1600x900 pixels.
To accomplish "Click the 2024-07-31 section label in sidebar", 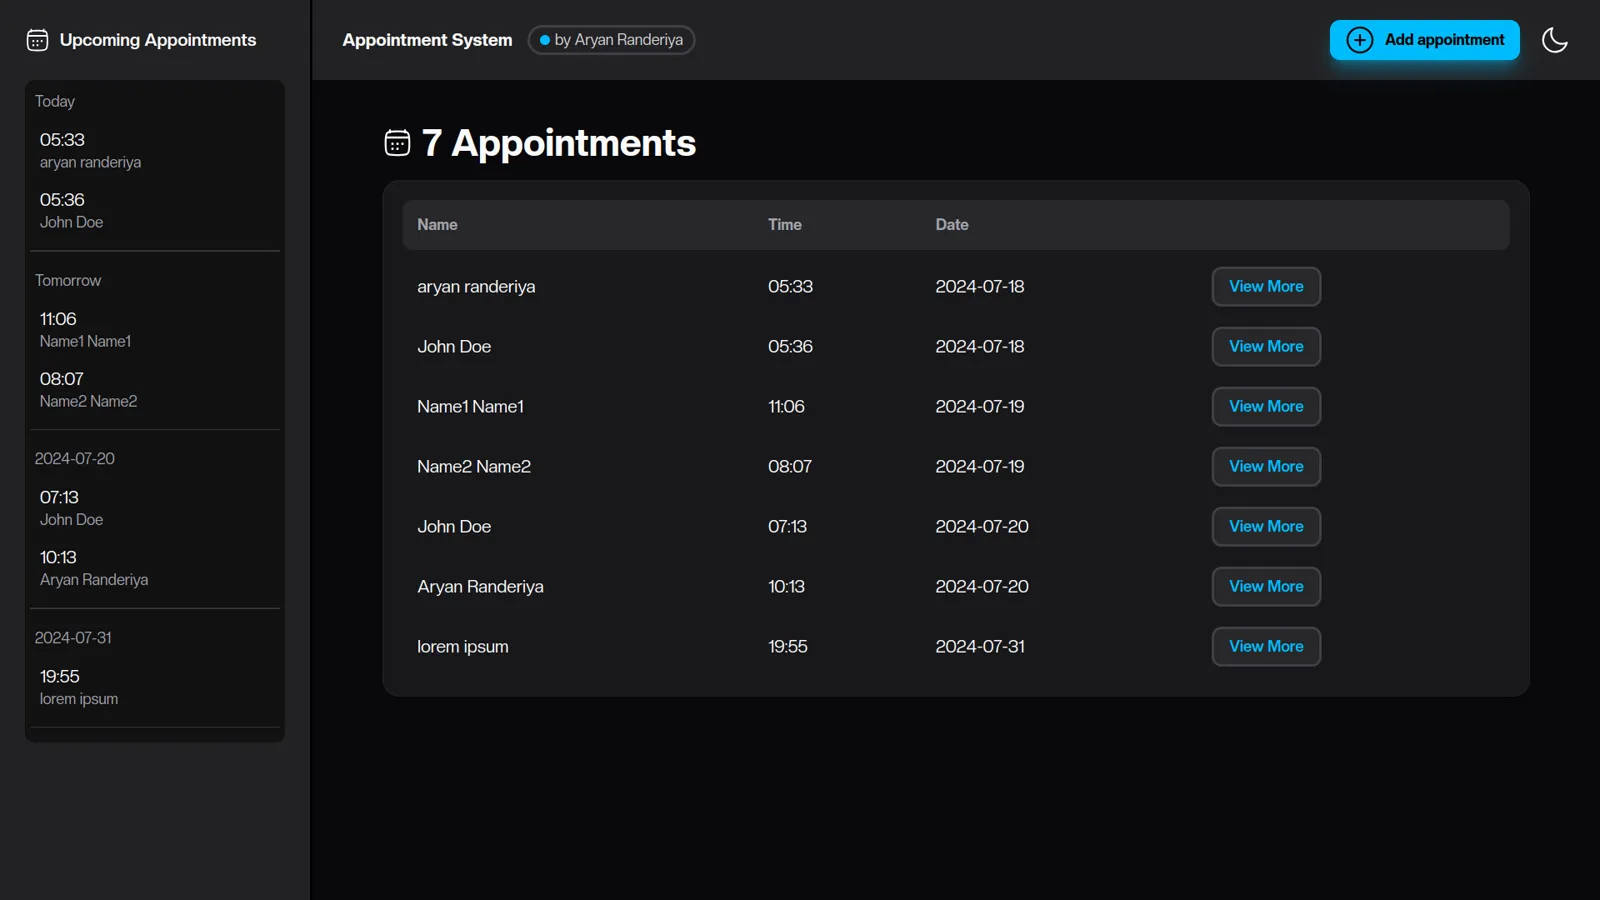I will click(73, 637).
